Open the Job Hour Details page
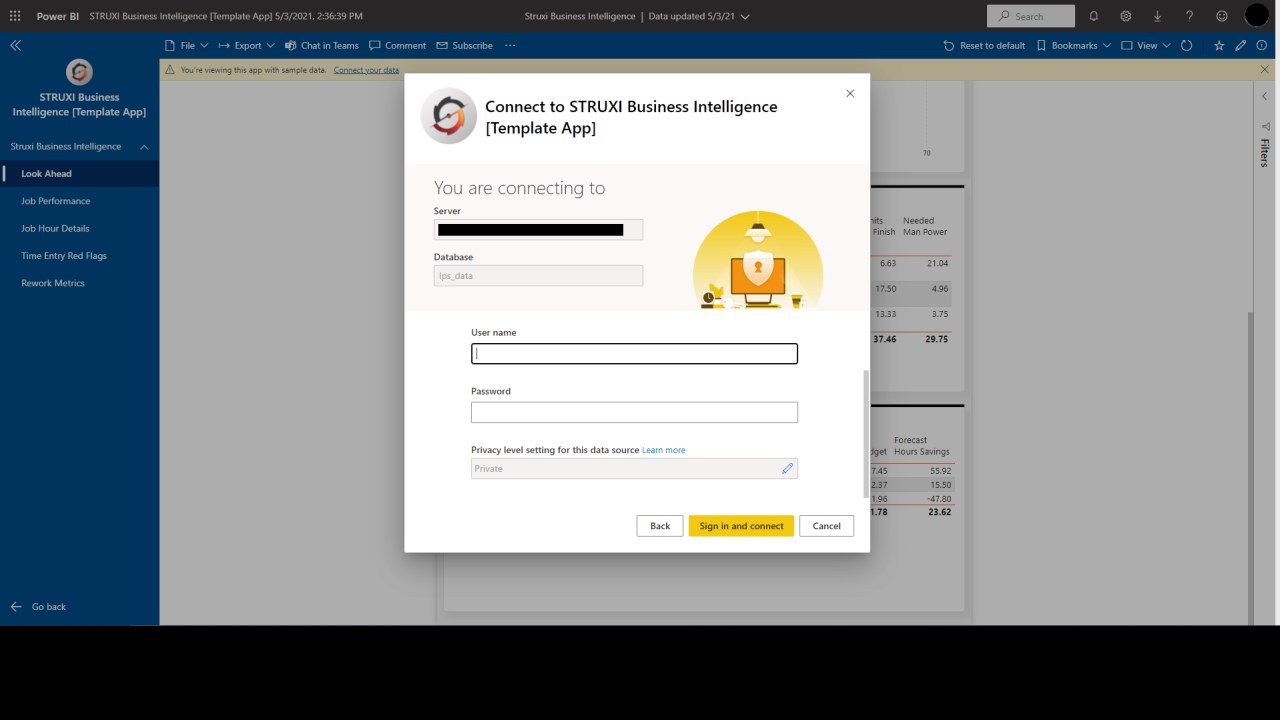The width and height of the screenshot is (1280, 720). pos(80,228)
